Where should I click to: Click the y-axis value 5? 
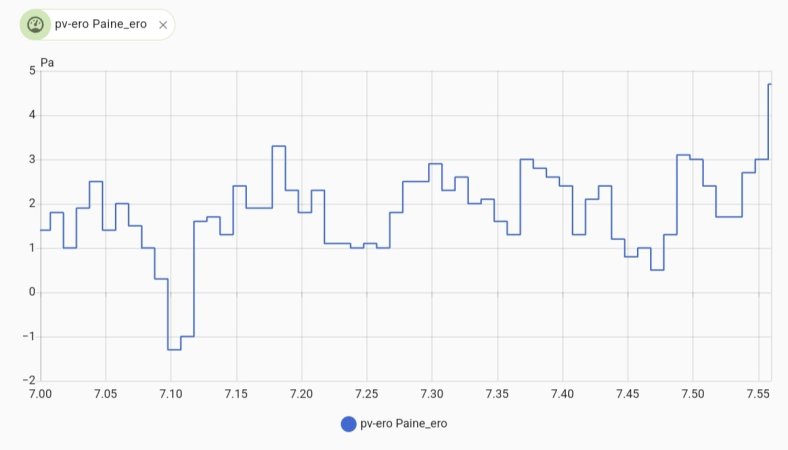32,71
